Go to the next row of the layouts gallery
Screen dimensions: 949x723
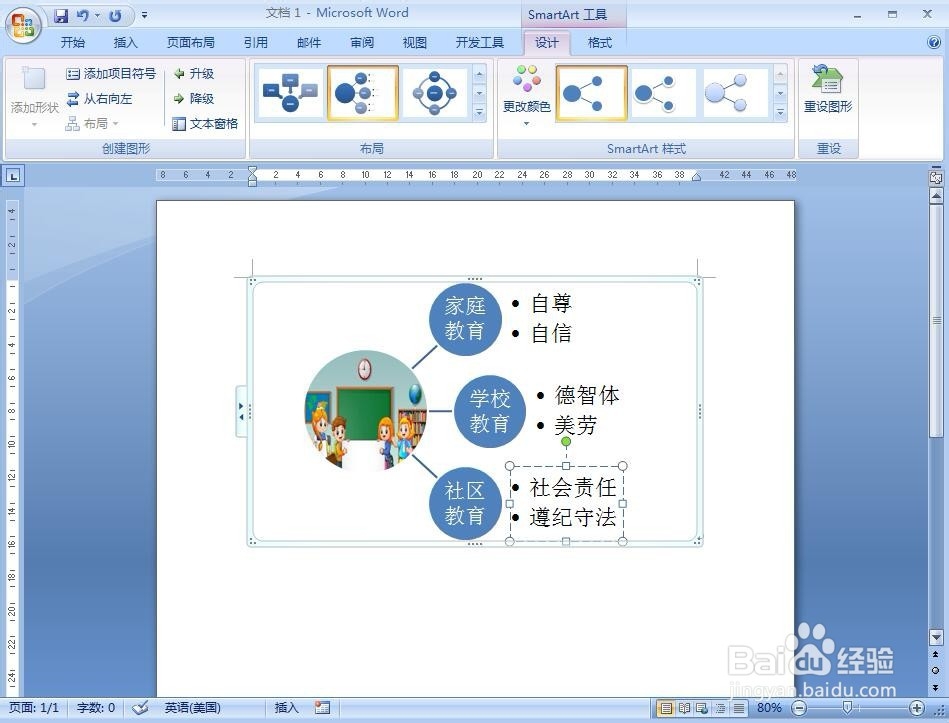pyautogui.click(x=479, y=93)
